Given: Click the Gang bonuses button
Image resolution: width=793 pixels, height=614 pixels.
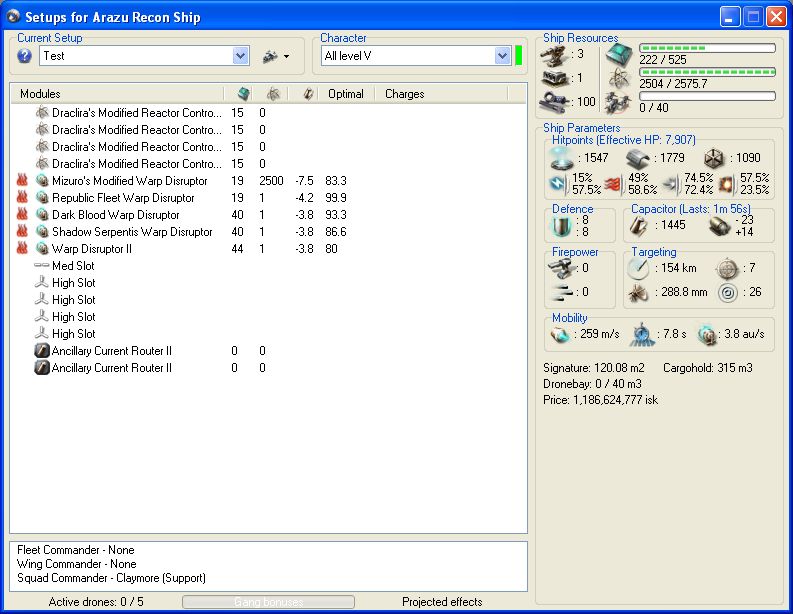Looking at the screenshot, I should [x=269, y=602].
